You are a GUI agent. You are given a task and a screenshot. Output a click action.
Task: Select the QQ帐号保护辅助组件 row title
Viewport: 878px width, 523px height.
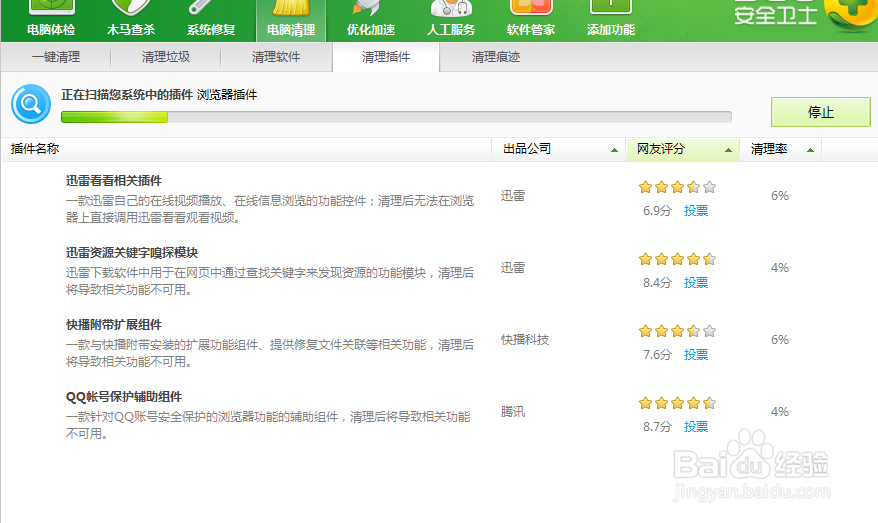(124, 397)
